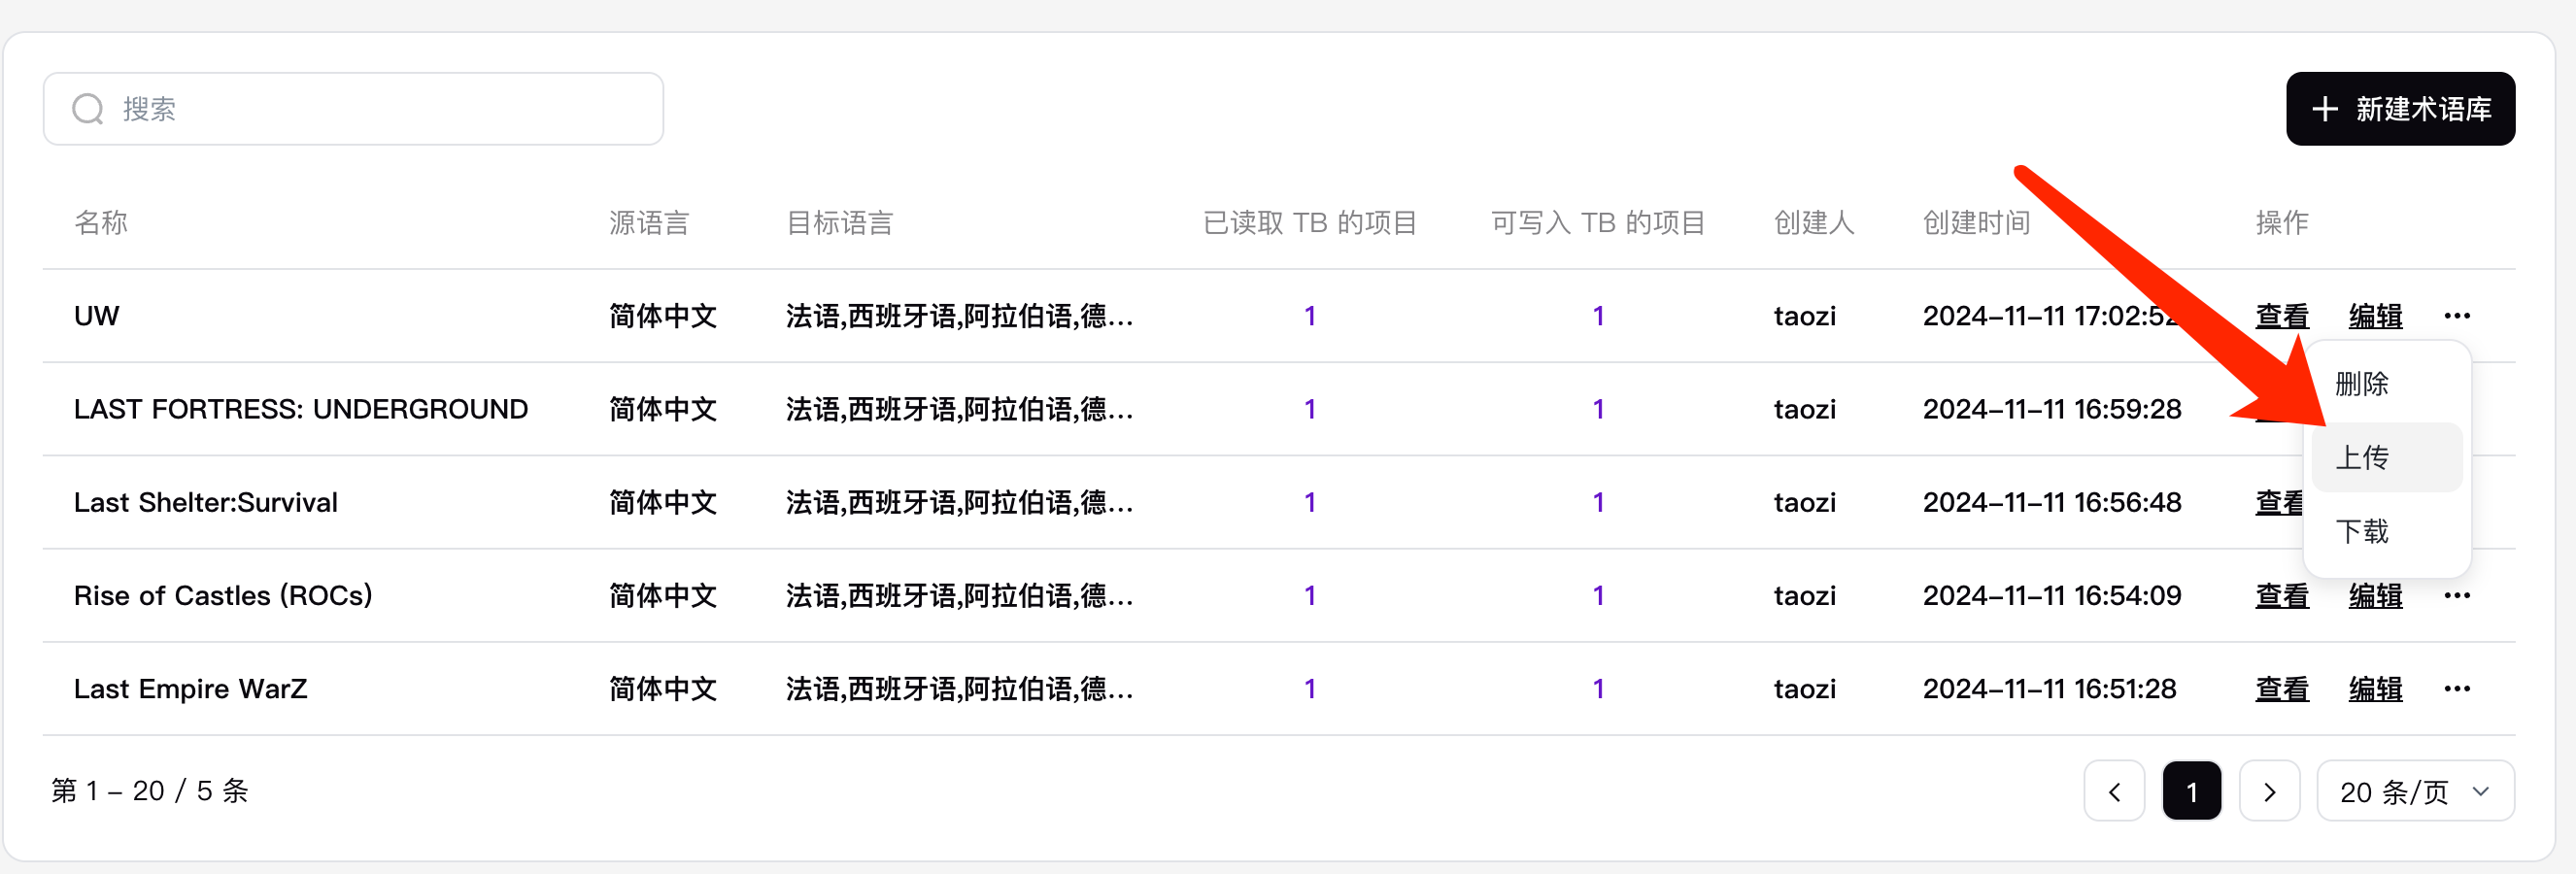The height and width of the screenshot is (874, 2576).
Task: Choose 上传 in the dropdown menu
Action: pos(2362,458)
